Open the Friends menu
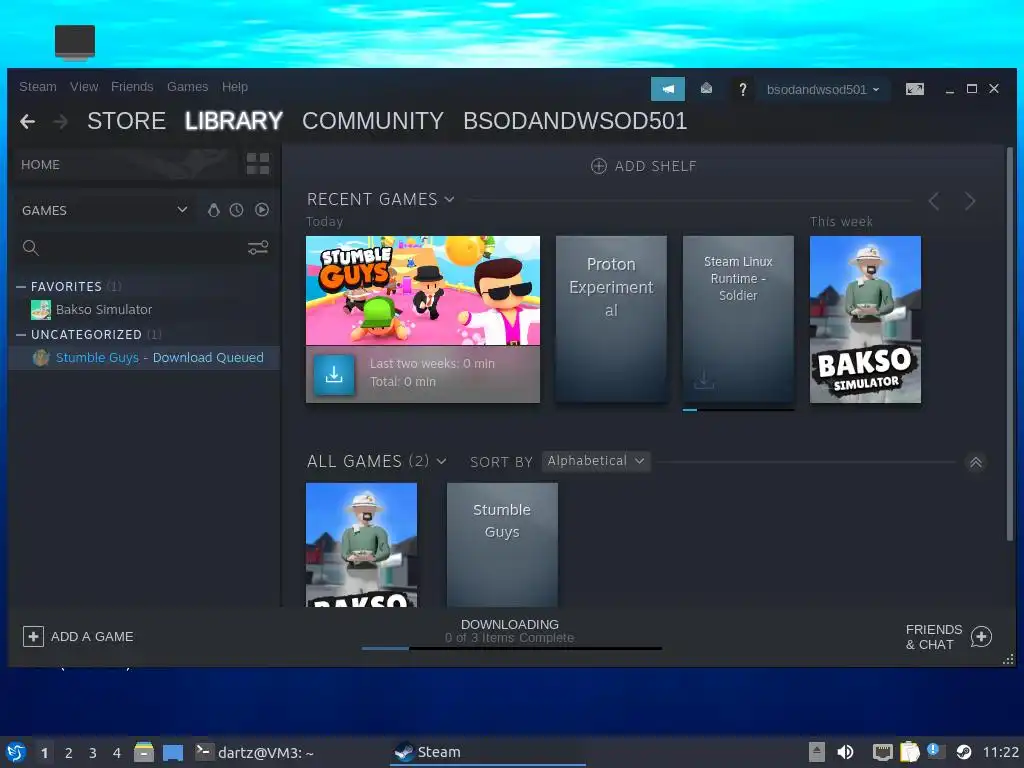The image size is (1024, 768). pos(132,87)
